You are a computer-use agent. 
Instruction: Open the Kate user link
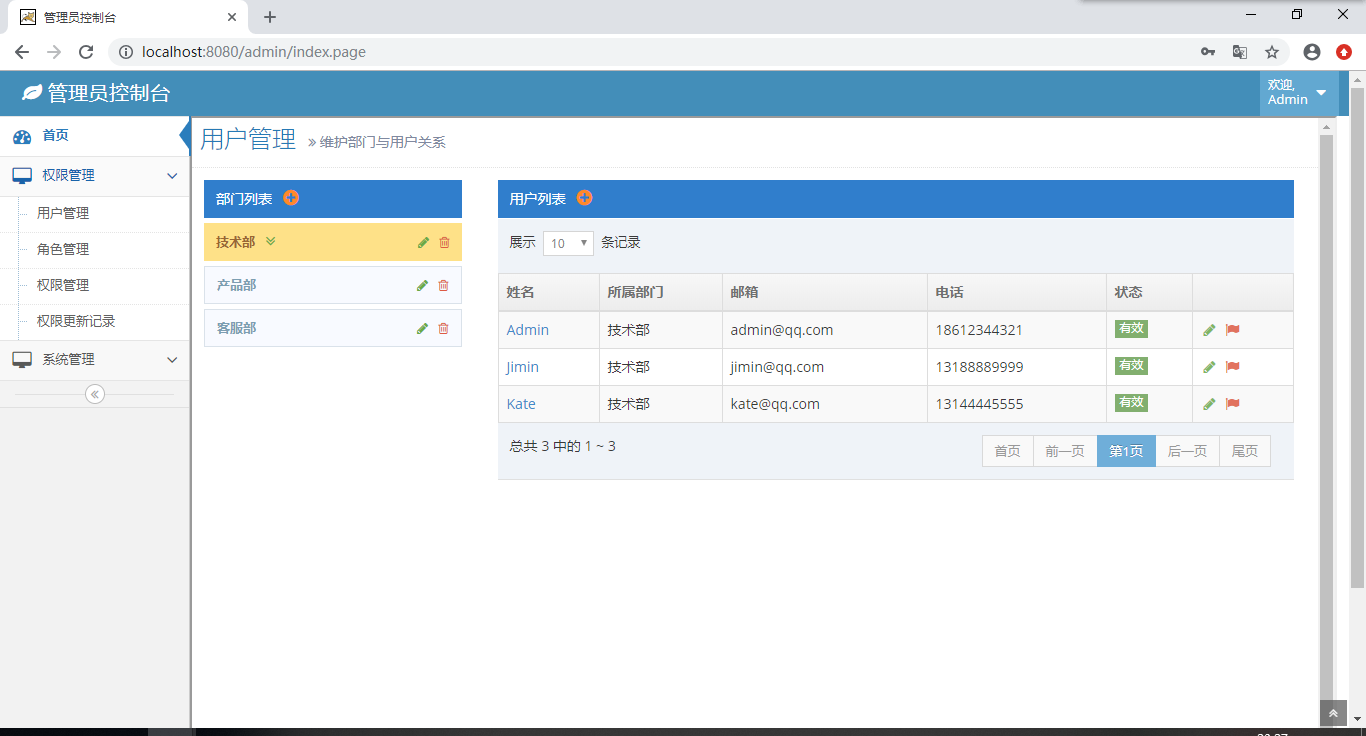(521, 404)
